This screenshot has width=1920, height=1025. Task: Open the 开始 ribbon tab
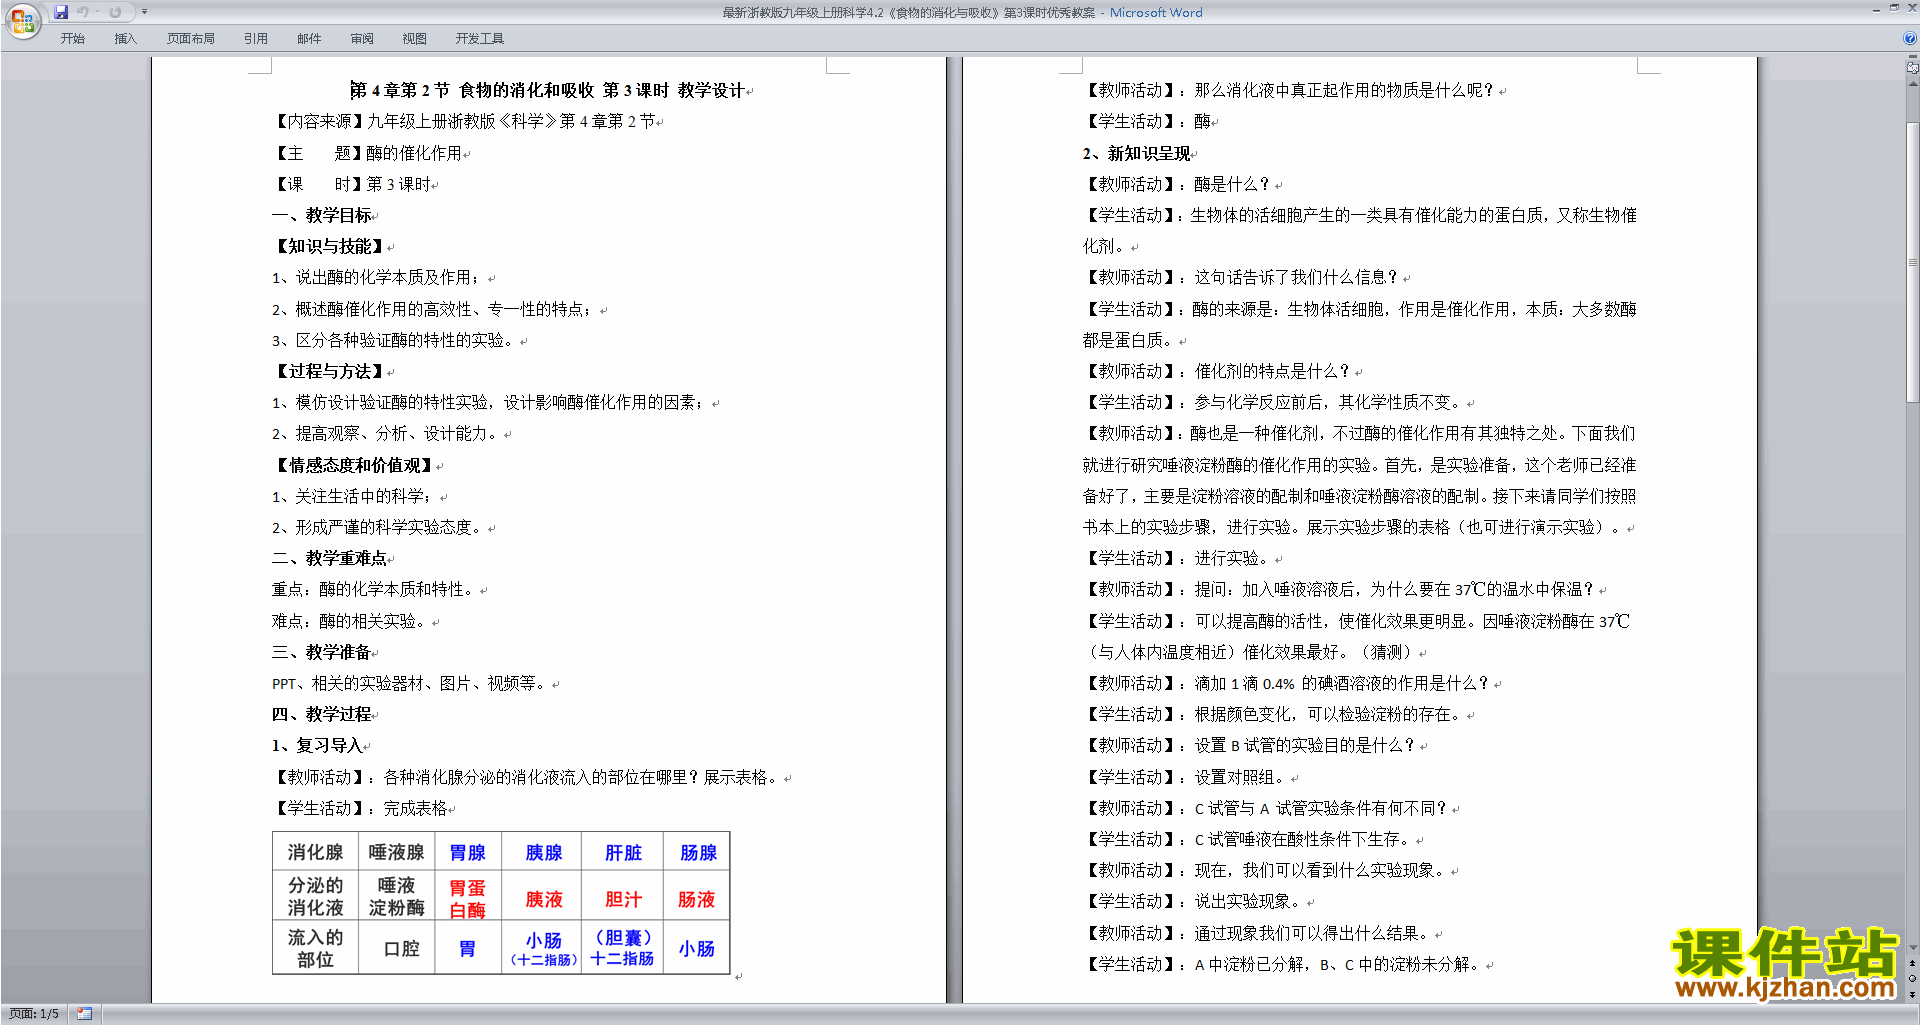tap(72, 38)
